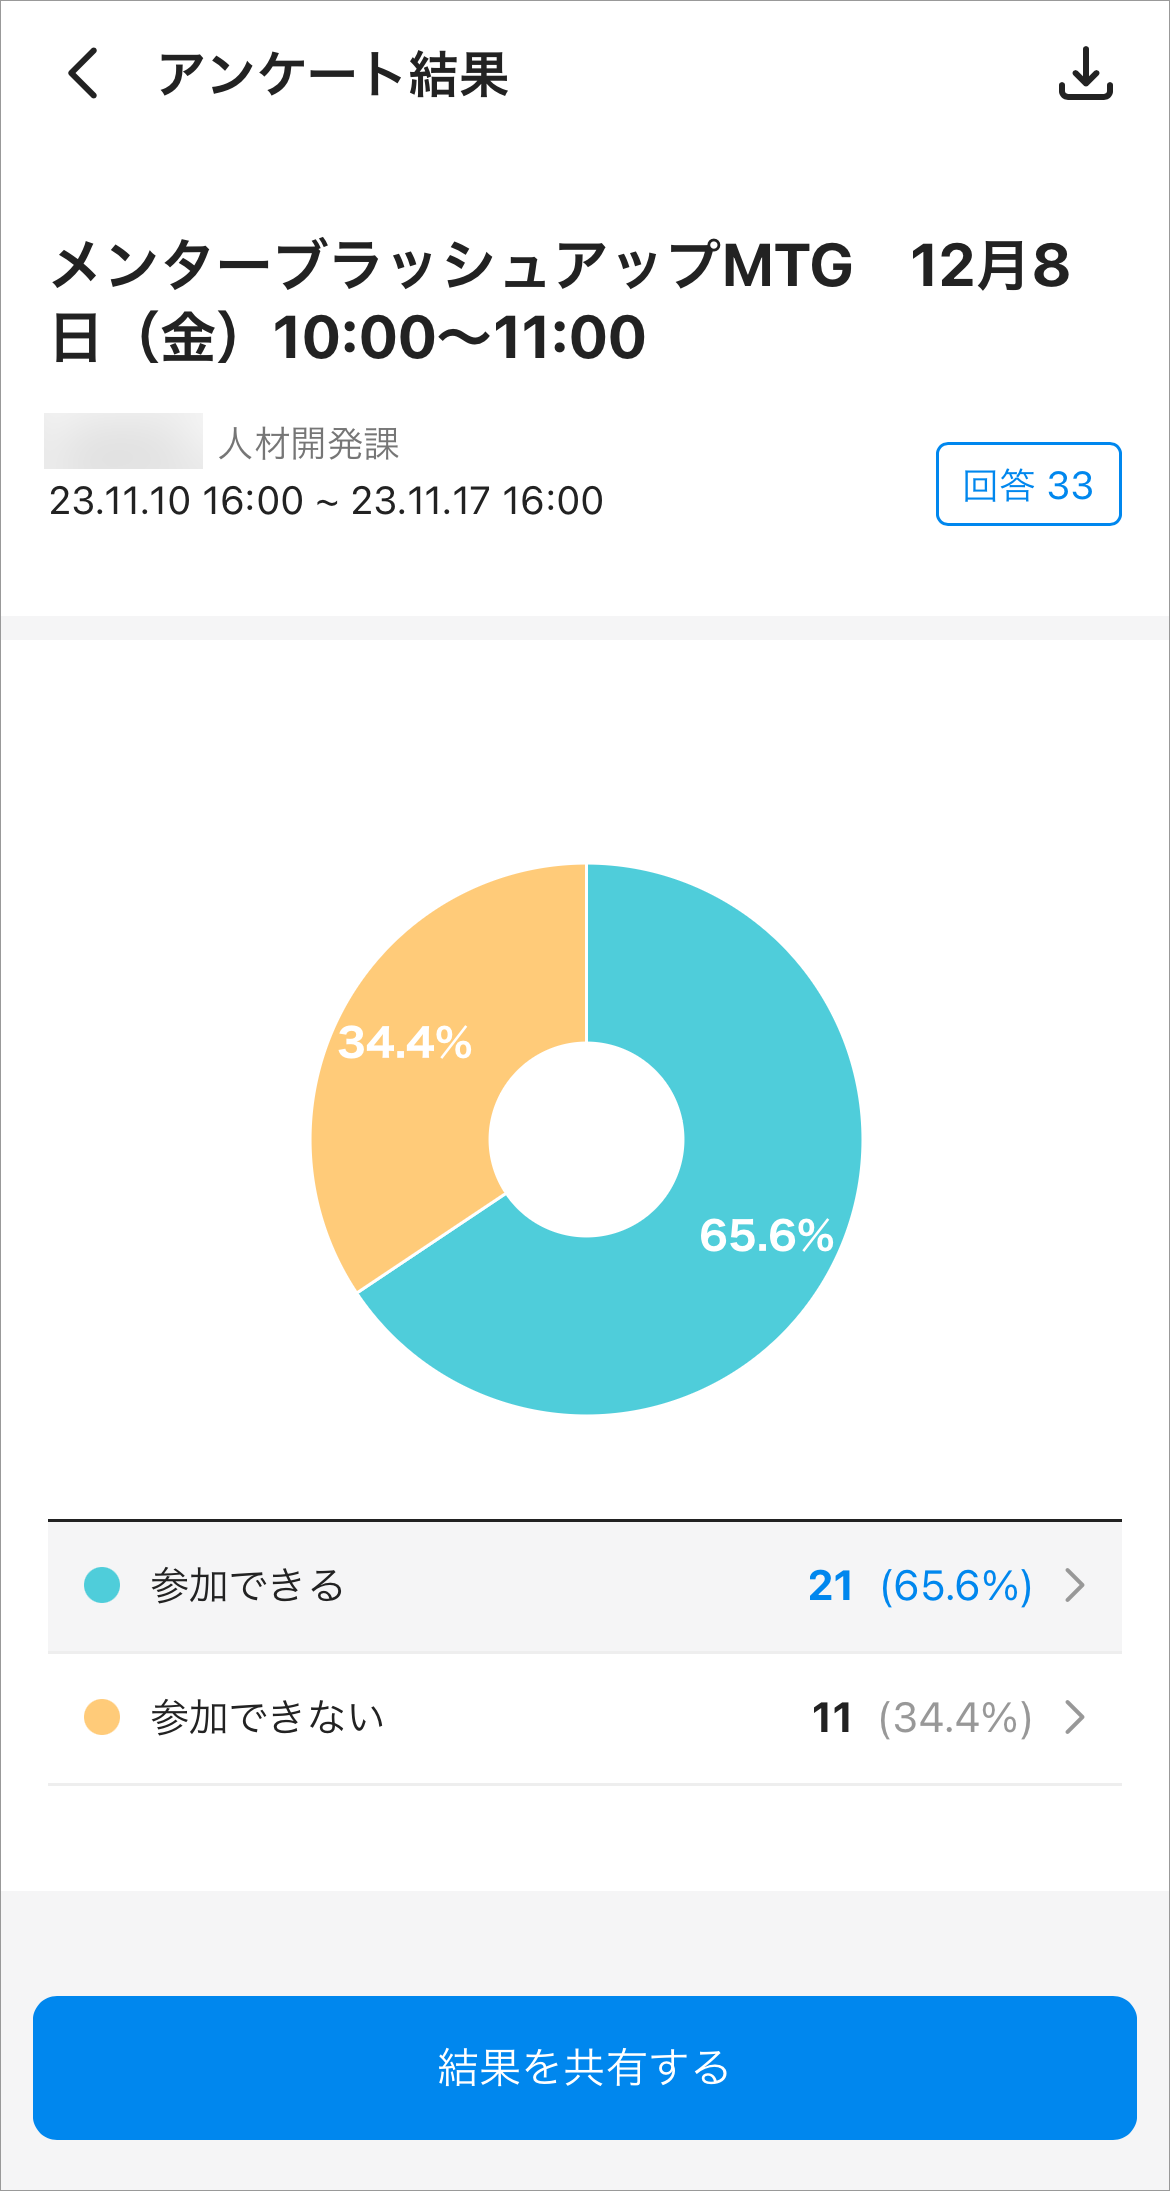Click the blurred author name
The height and width of the screenshot is (2191, 1170).
tap(123, 441)
